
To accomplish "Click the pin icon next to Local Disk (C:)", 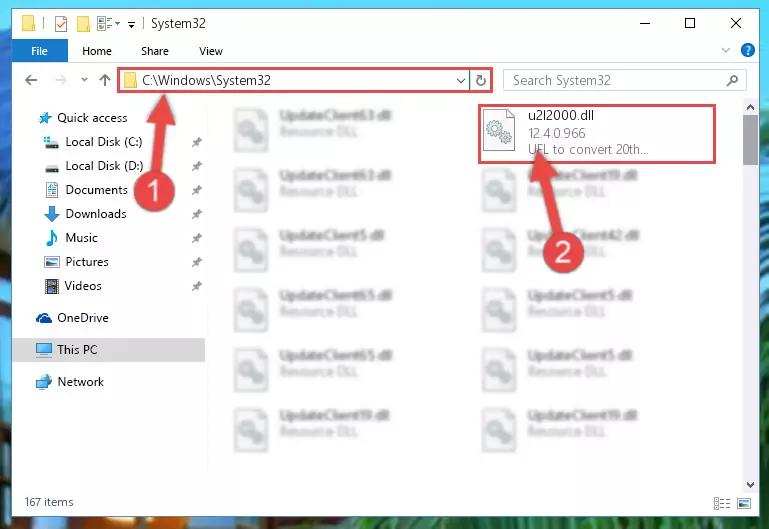I will (x=197, y=142).
